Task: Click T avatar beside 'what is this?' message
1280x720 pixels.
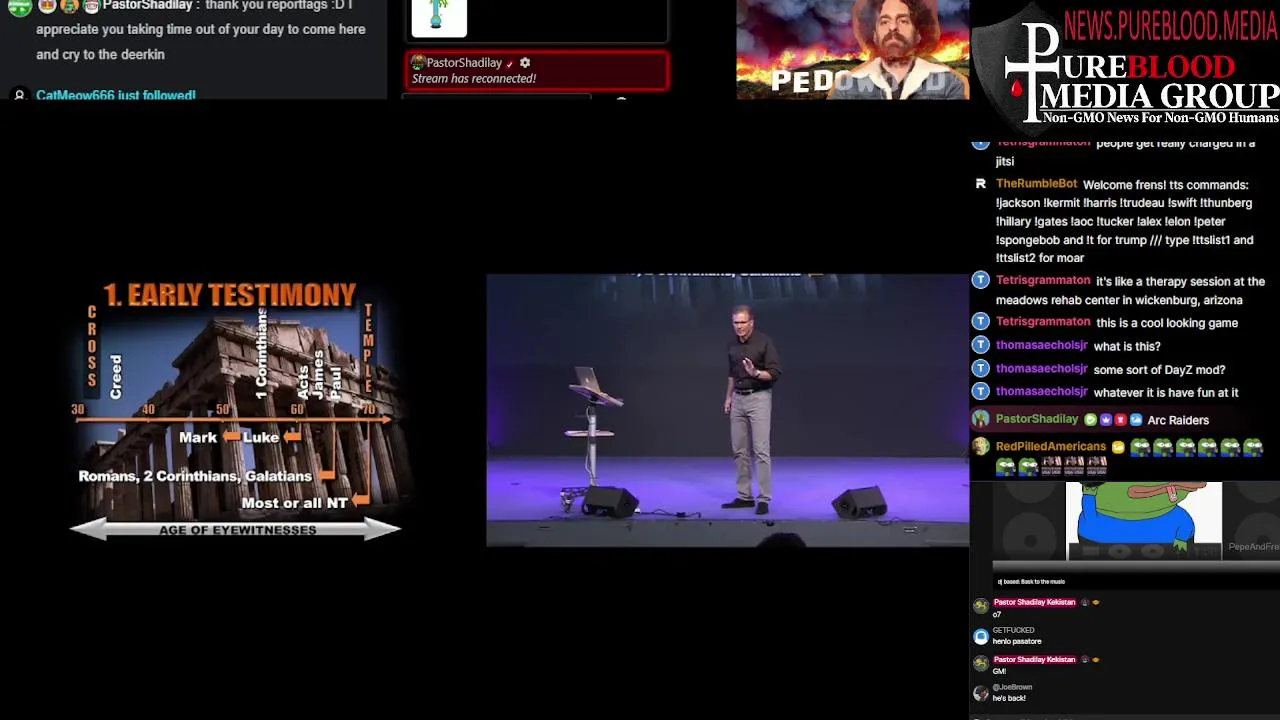Action: (x=981, y=346)
